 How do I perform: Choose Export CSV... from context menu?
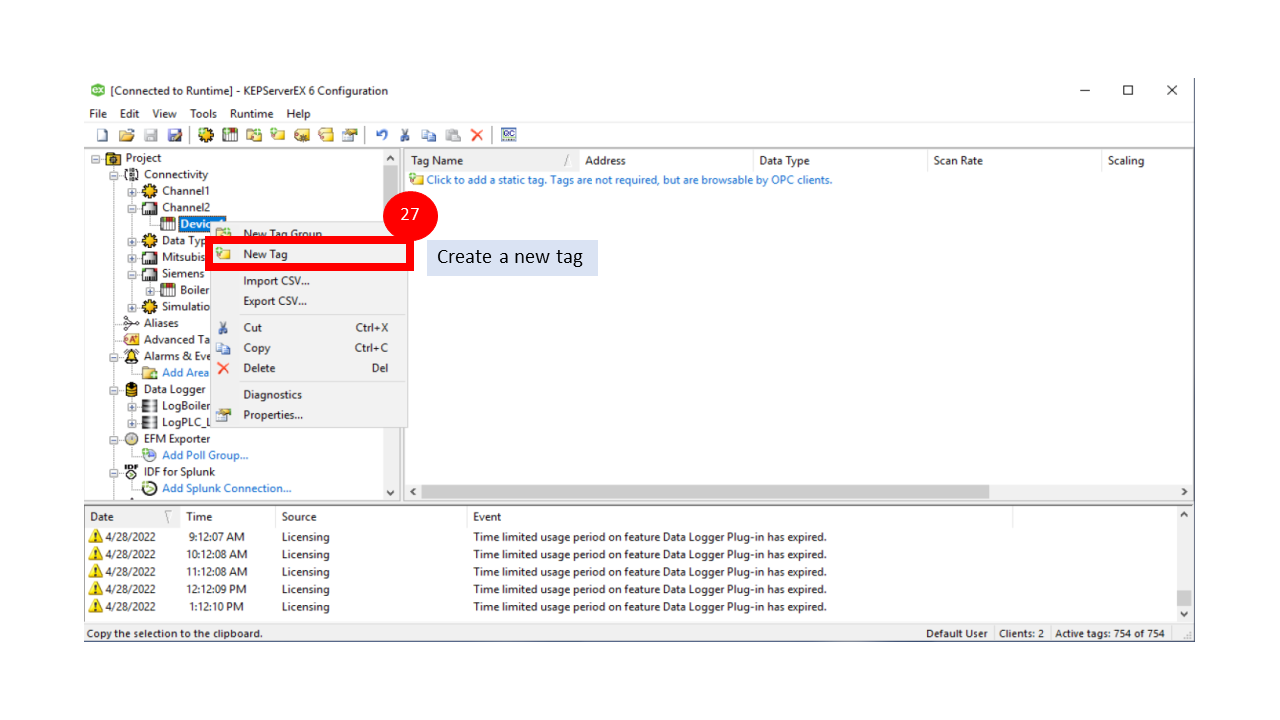click(x=309, y=301)
